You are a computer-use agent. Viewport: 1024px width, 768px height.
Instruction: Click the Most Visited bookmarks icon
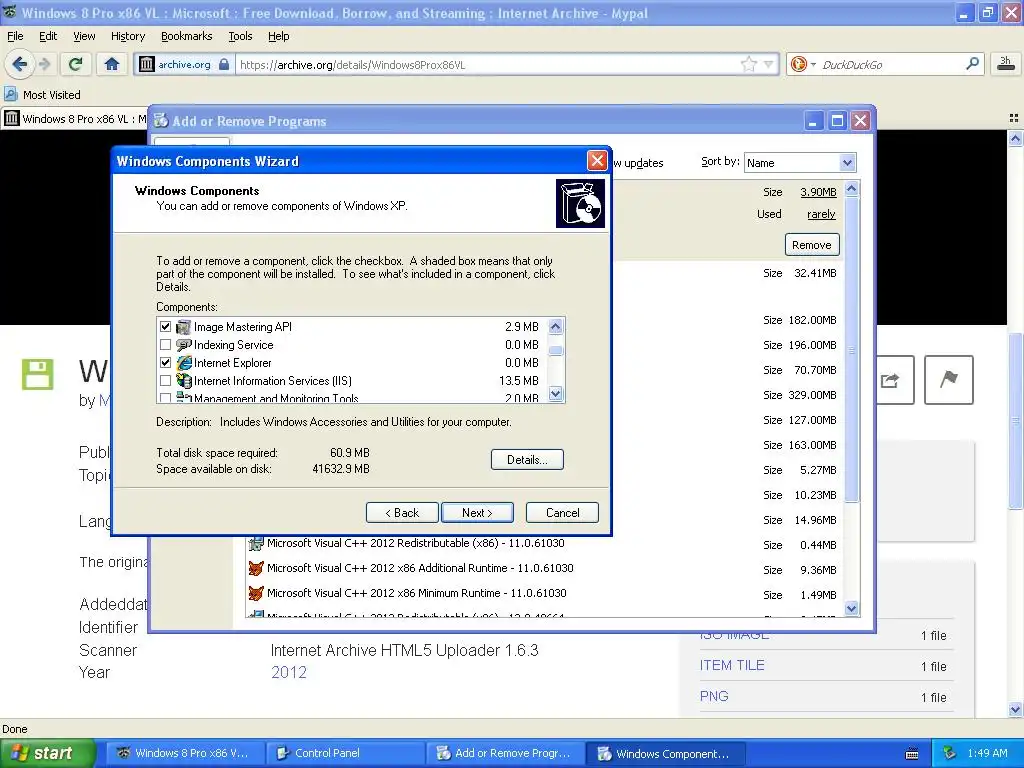point(10,95)
